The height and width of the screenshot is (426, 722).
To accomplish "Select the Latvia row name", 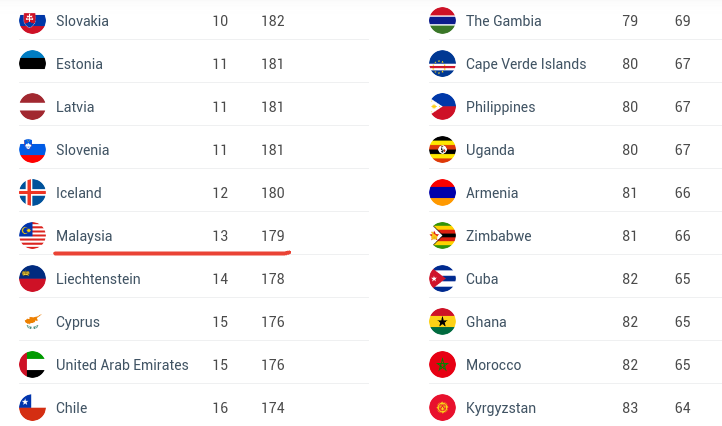I will [x=75, y=106].
